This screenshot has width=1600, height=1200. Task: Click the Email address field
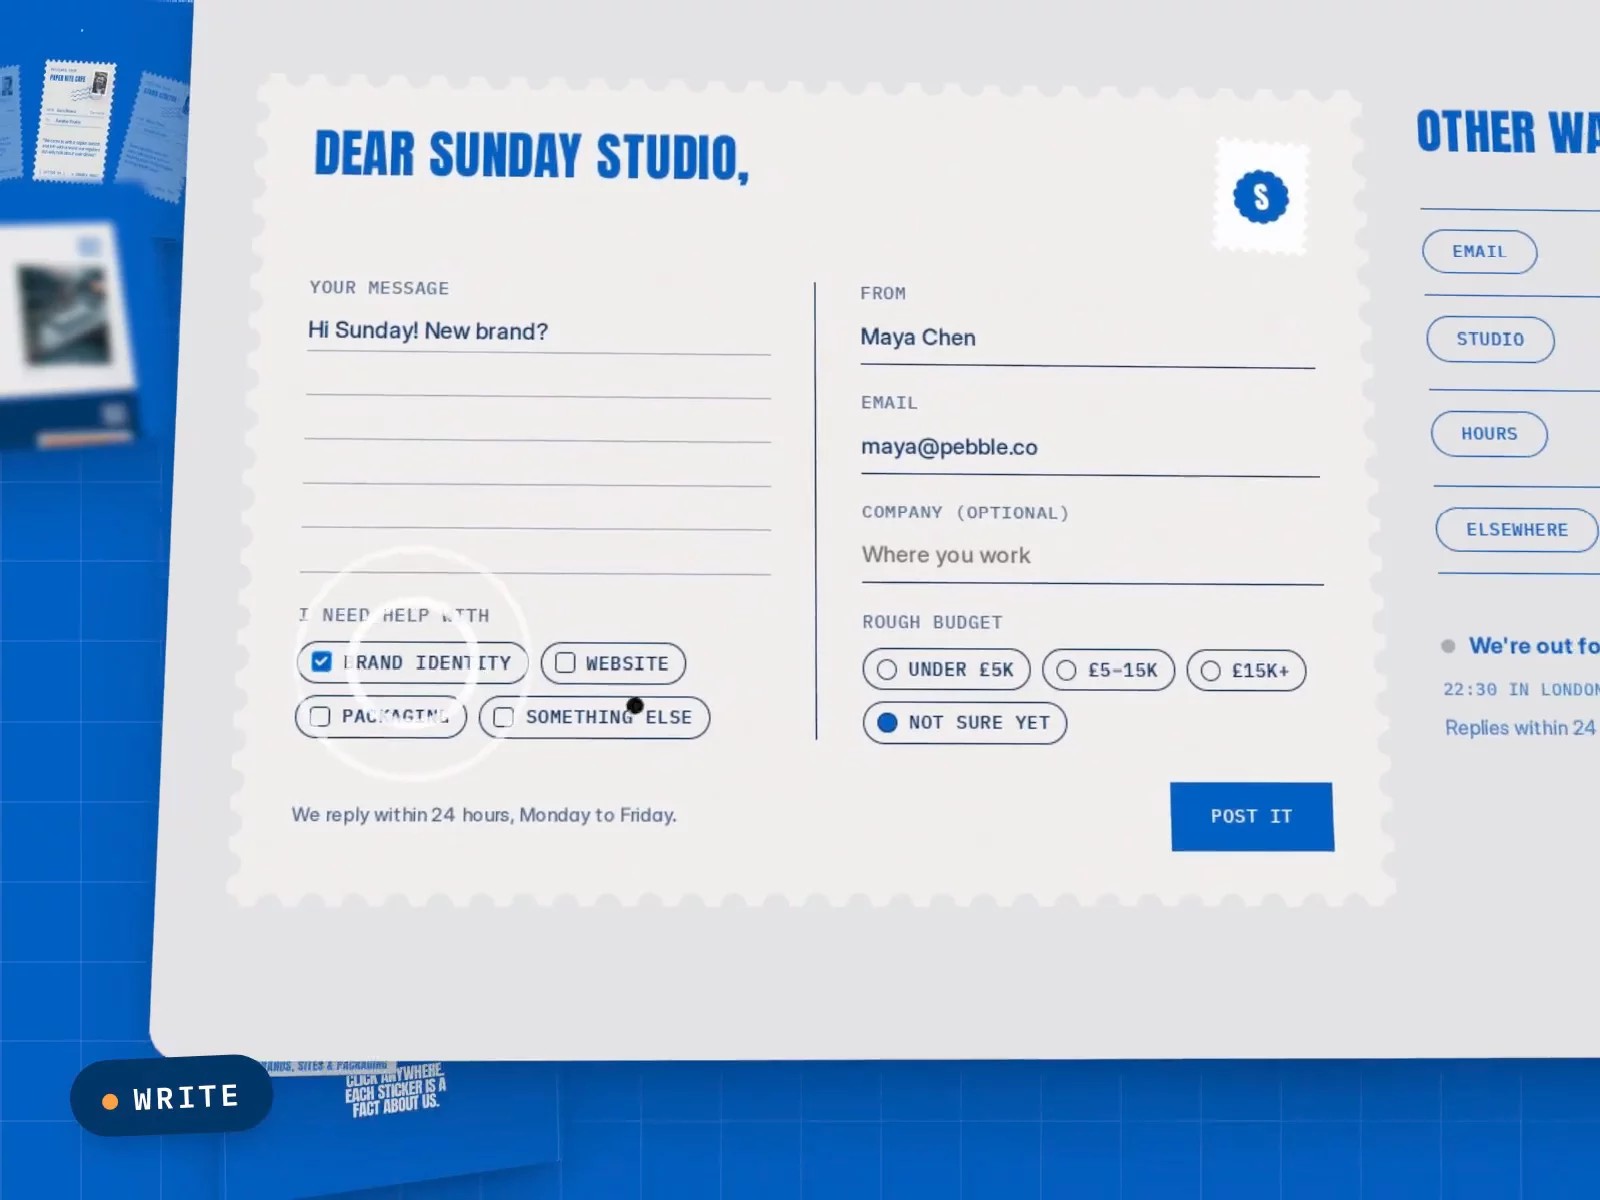click(x=1090, y=447)
